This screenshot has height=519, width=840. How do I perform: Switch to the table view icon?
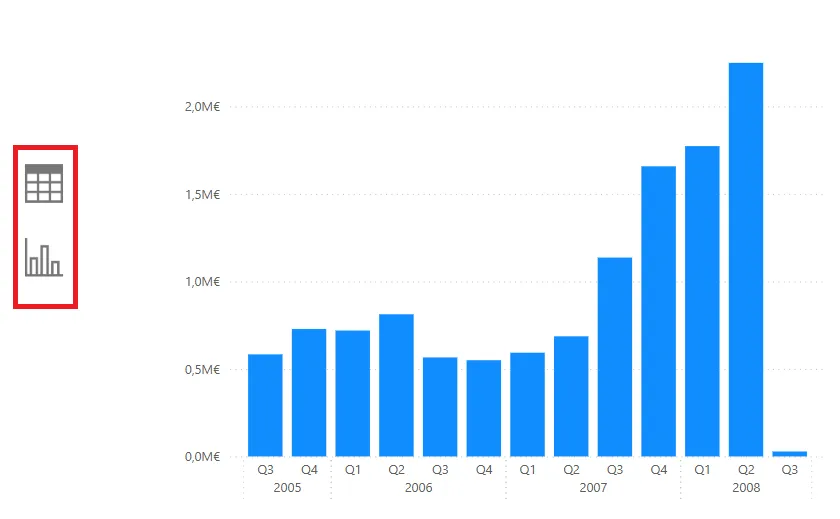(x=44, y=184)
